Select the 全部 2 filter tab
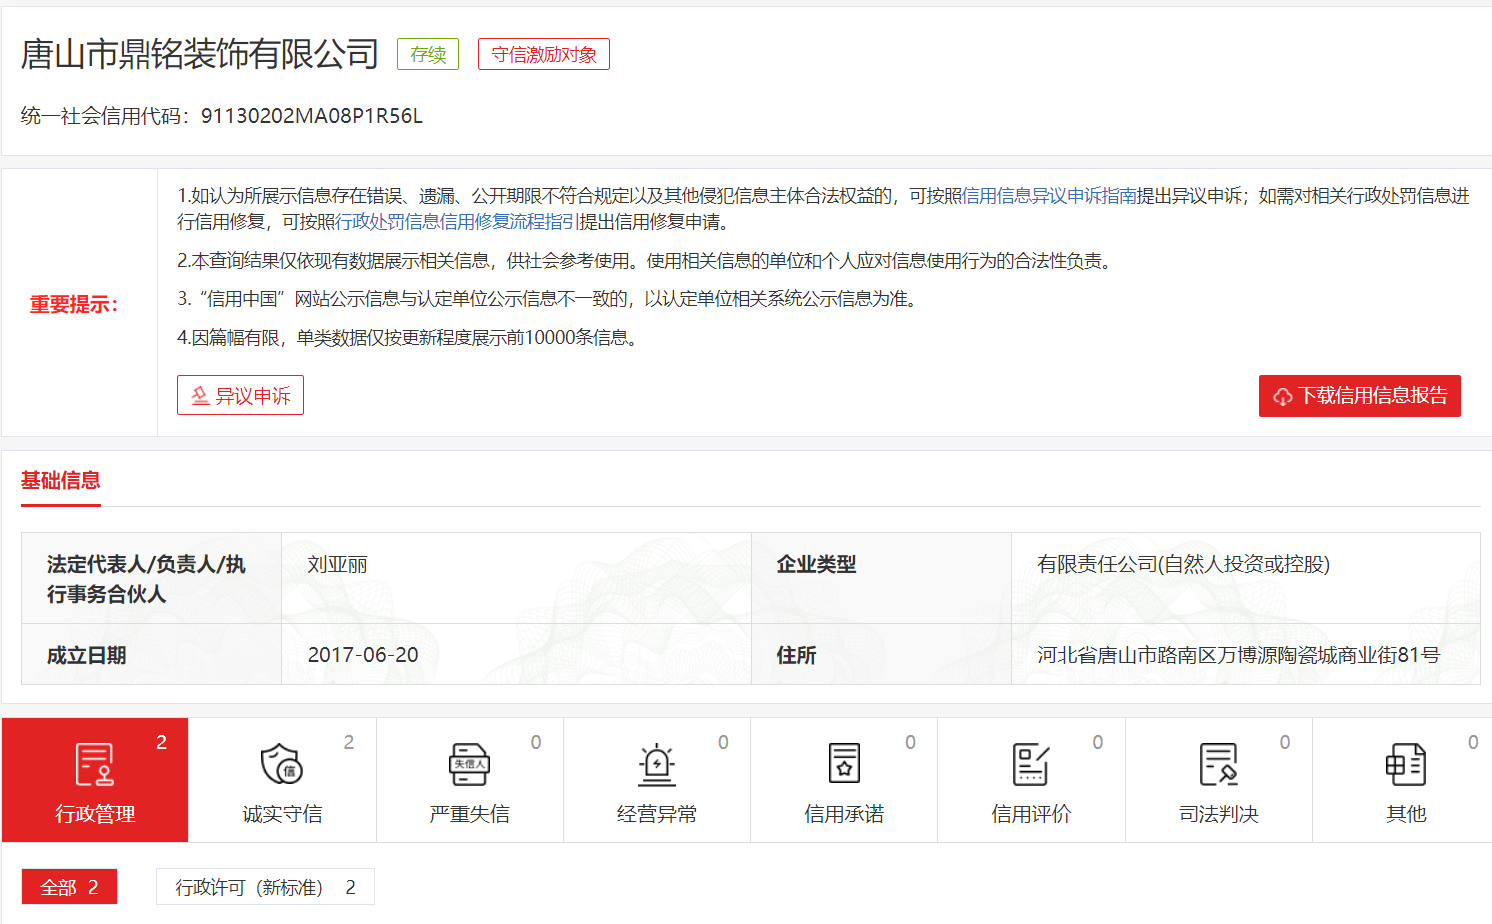The height and width of the screenshot is (924, 1492). point(69,887)
